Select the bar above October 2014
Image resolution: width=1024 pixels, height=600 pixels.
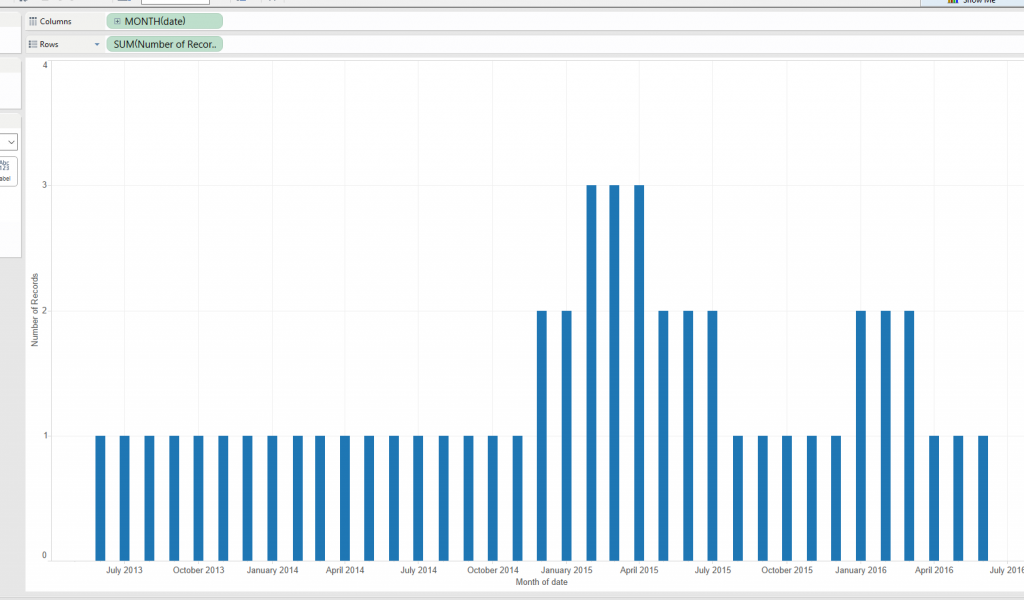pos(492,498)
